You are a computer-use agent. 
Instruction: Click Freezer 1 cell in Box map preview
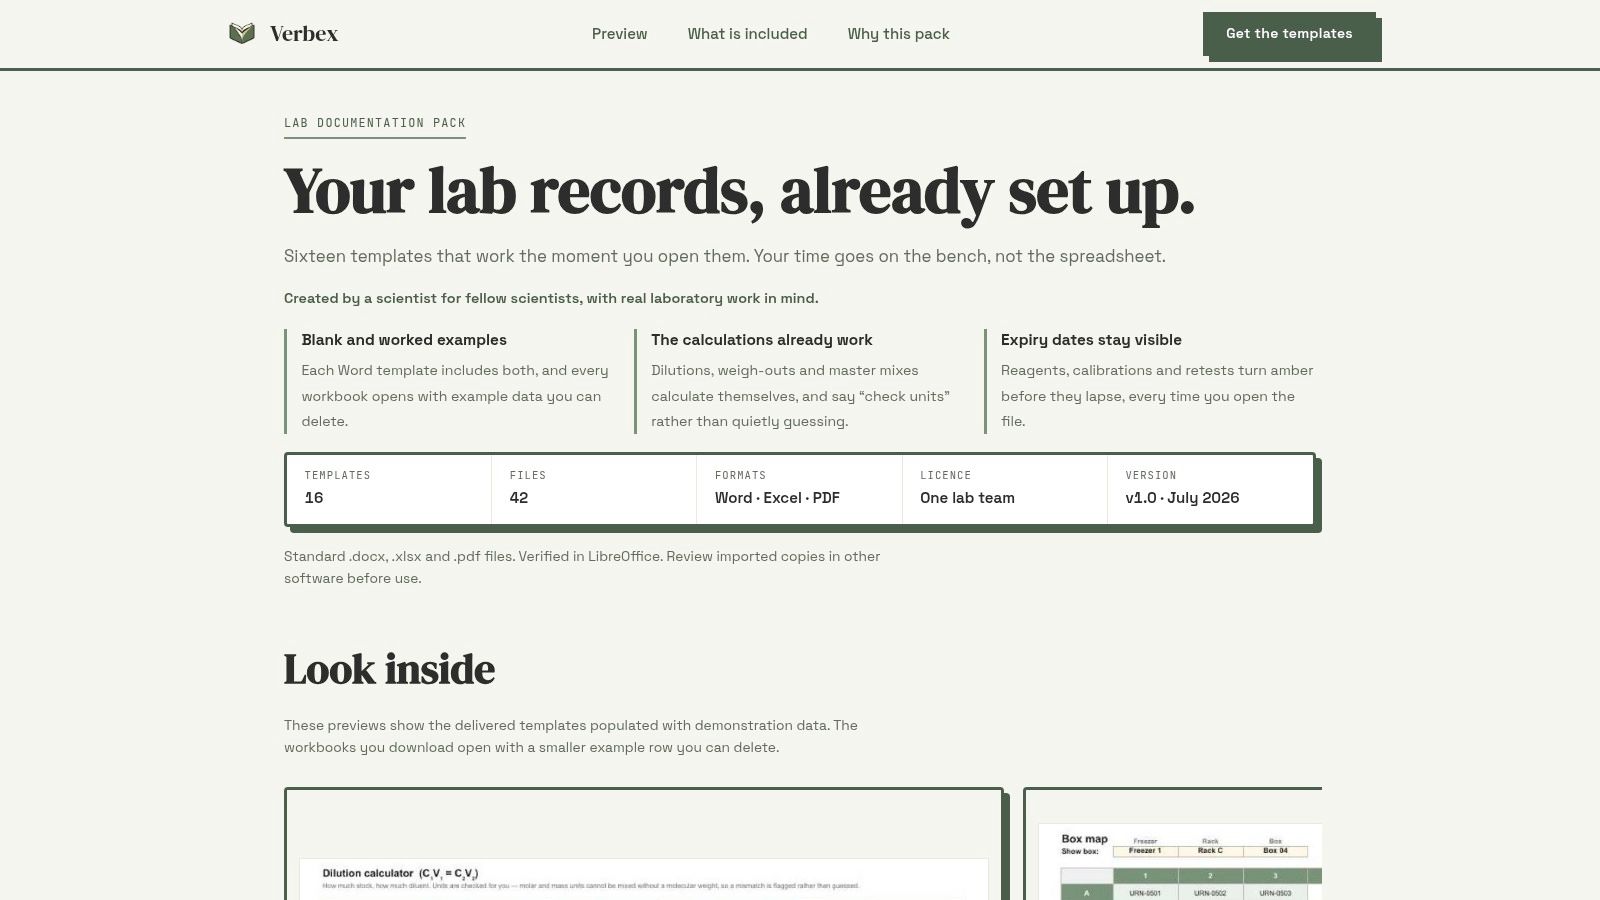tap(1145, 851)
